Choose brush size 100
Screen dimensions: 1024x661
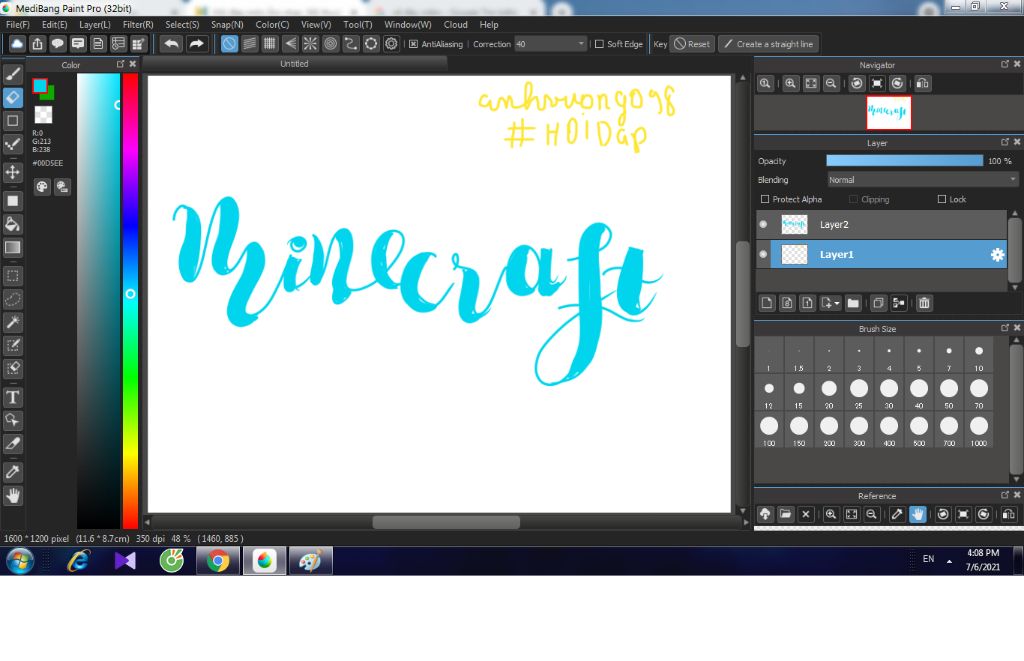coord(769,431)
